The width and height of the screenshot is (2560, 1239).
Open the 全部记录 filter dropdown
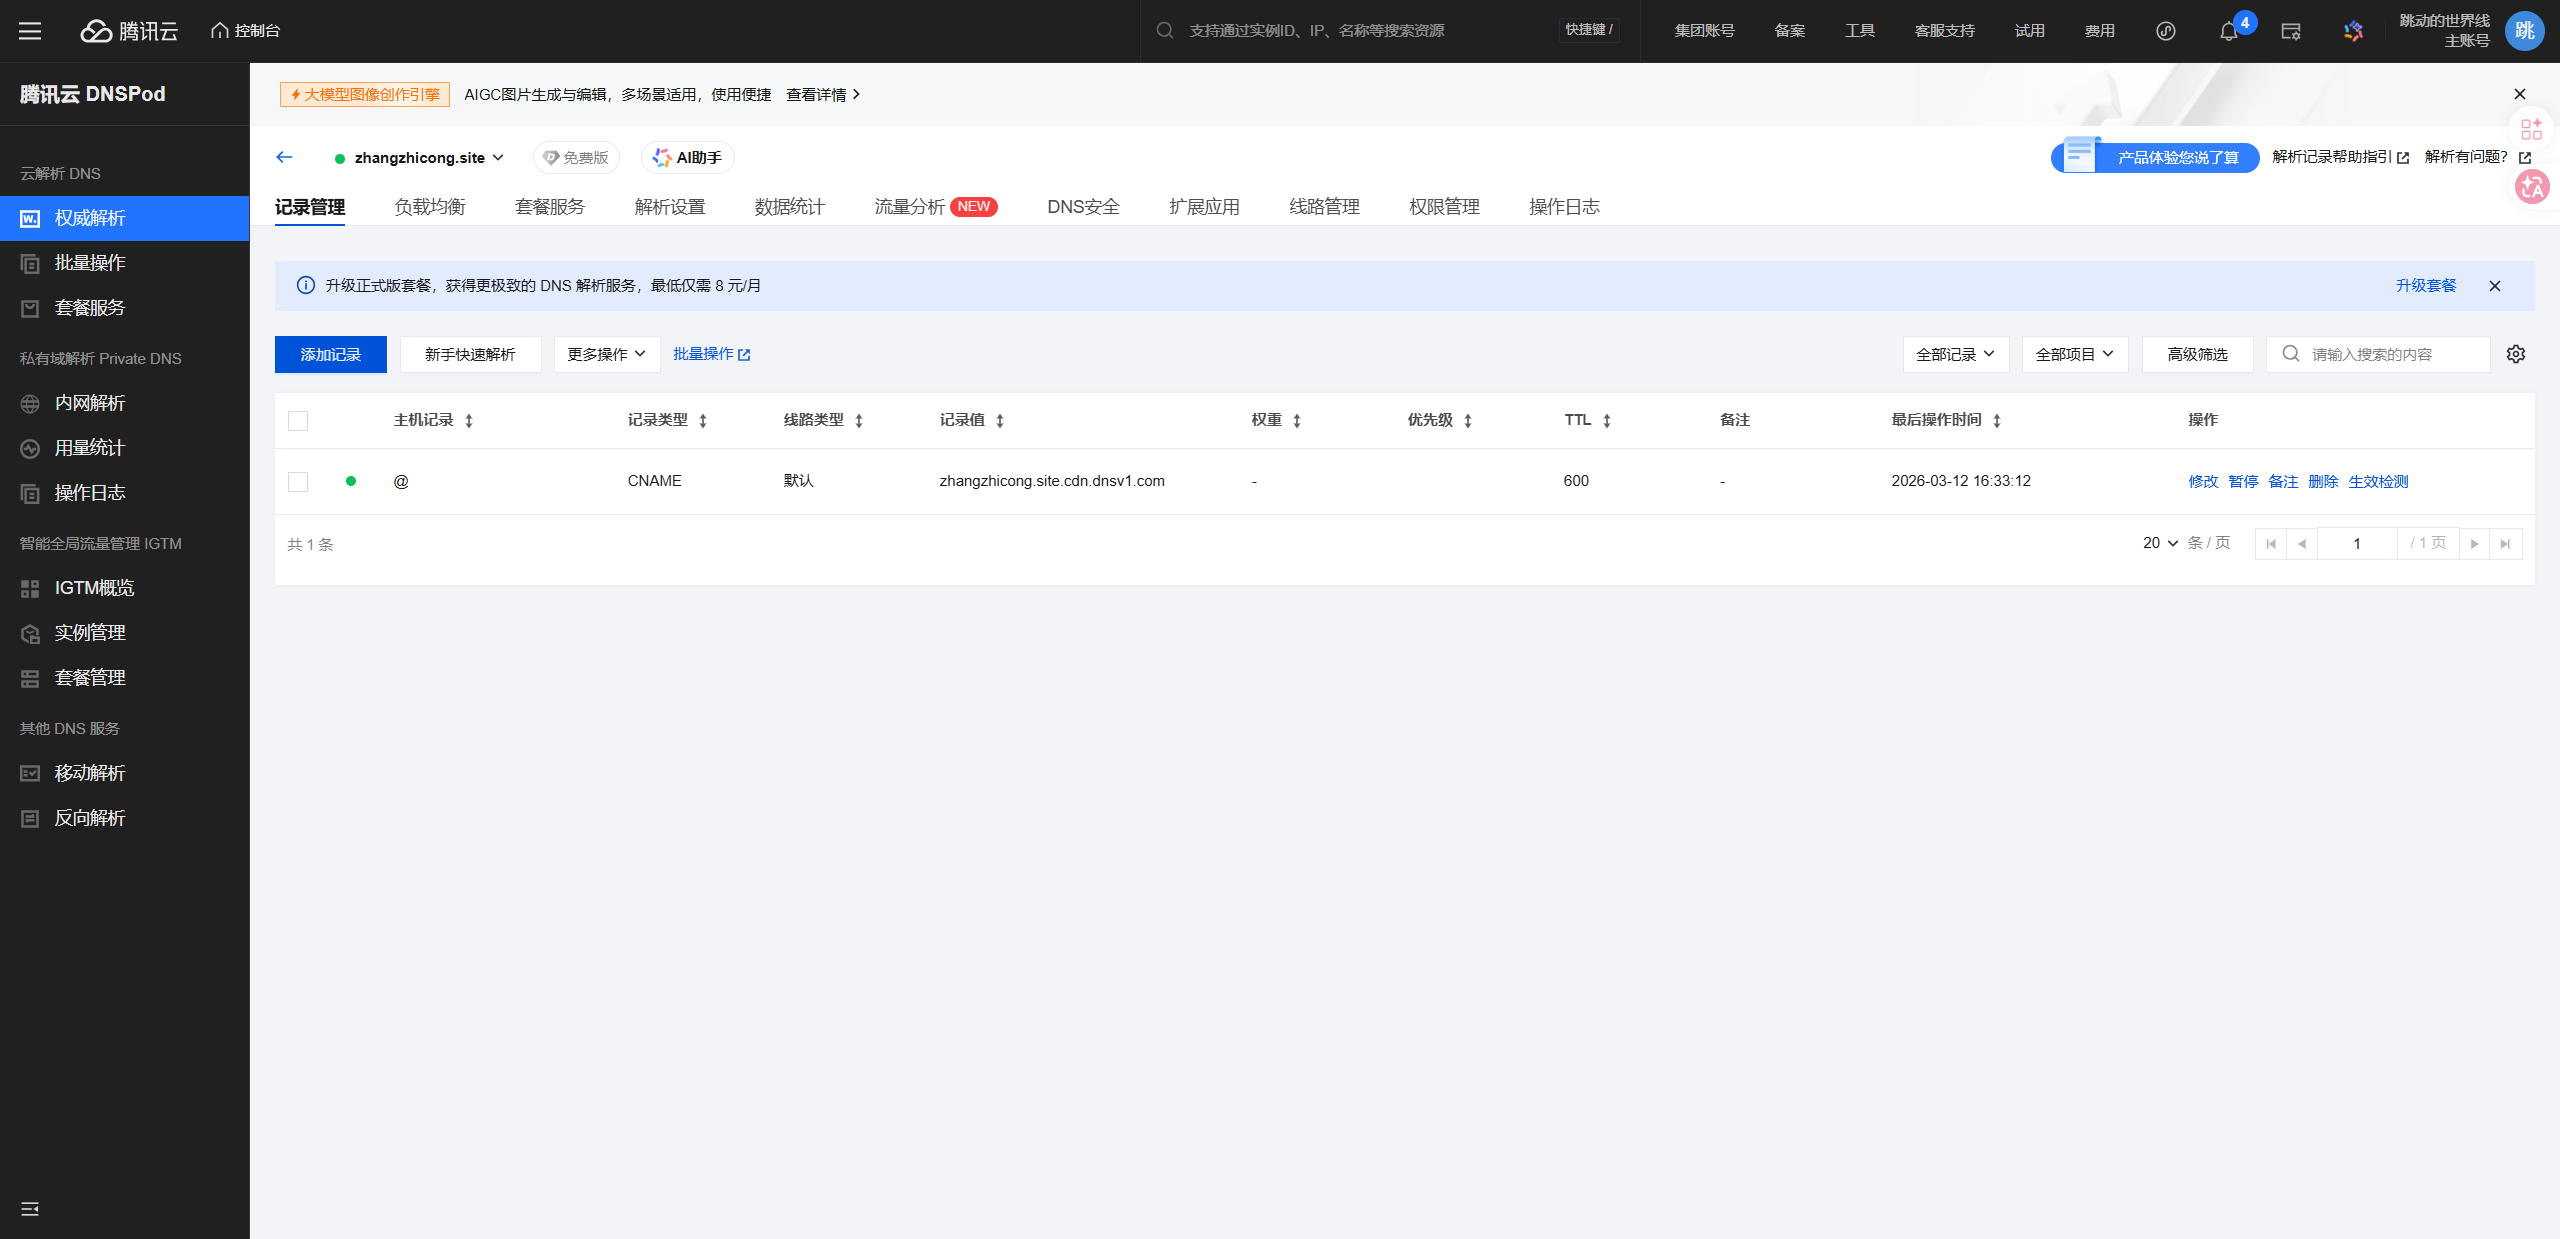(1955, 354)
